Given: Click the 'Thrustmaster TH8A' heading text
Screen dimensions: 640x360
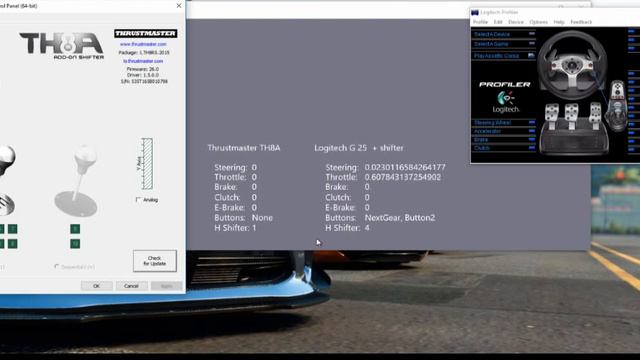Looking at the screenshot, I should point(244,148).
